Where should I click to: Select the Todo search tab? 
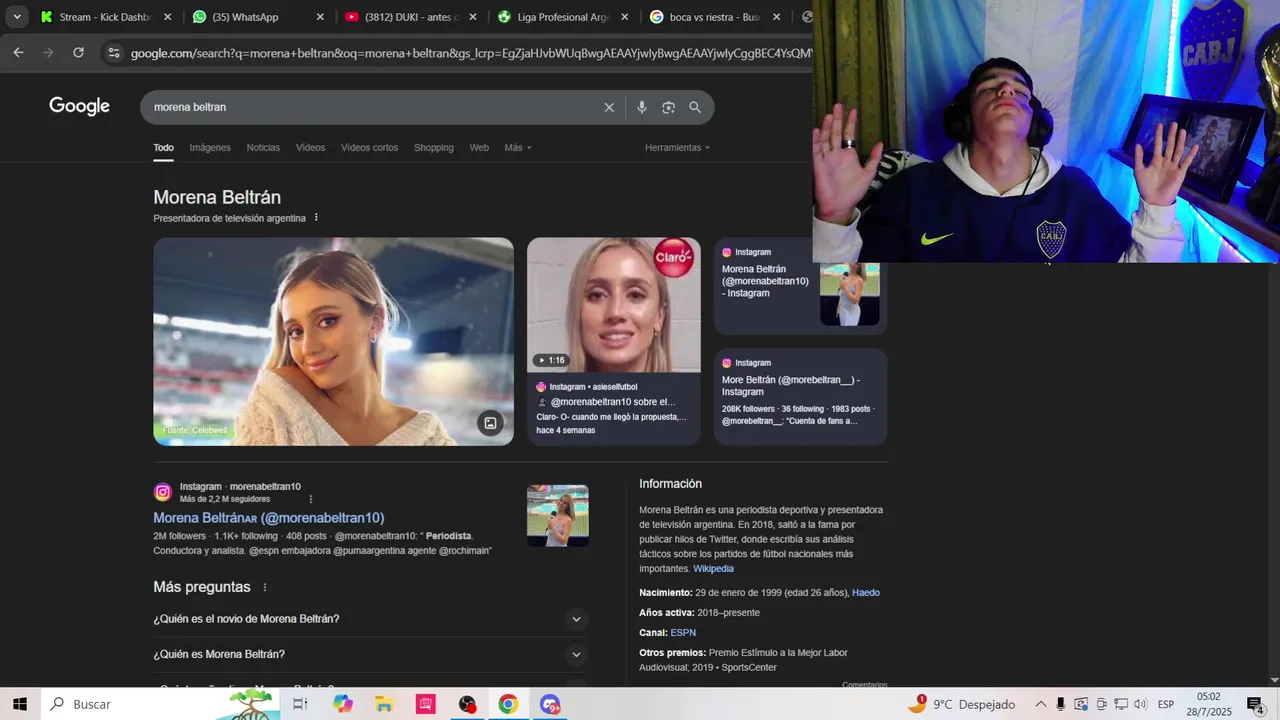(x=163, y=147)
